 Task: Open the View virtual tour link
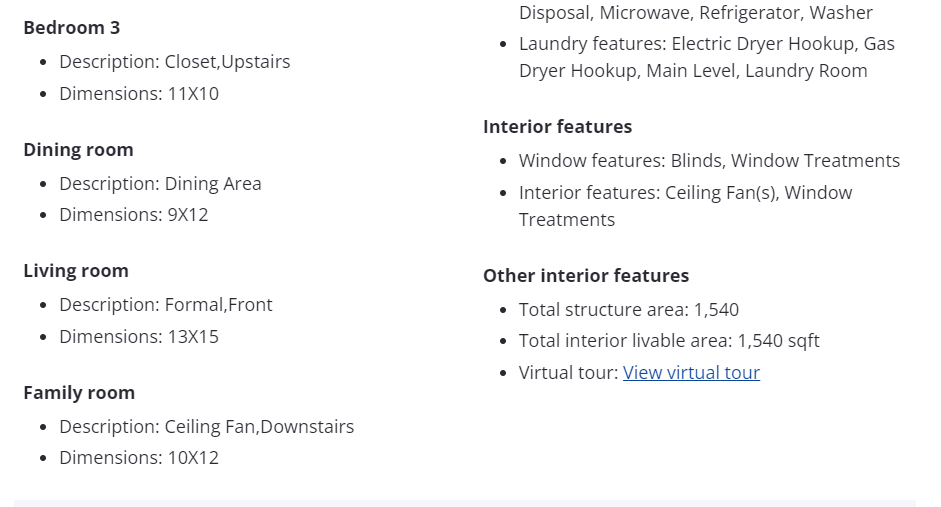point(691,373)
